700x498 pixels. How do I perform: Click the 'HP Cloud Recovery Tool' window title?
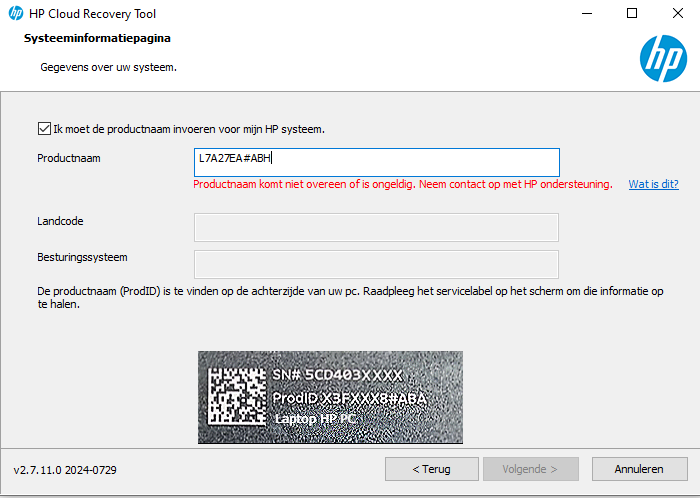(x=92, y=14)
